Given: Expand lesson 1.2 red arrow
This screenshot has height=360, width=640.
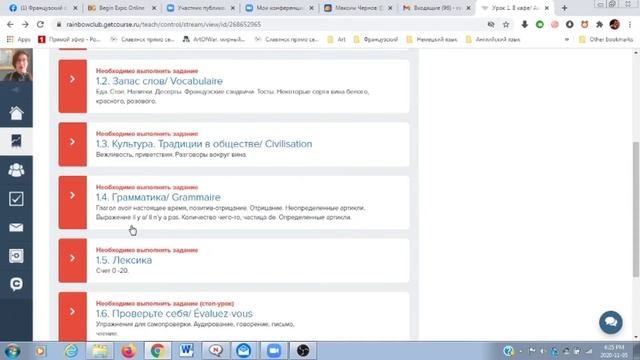Looking at the screenshot, I should (72, 86).
